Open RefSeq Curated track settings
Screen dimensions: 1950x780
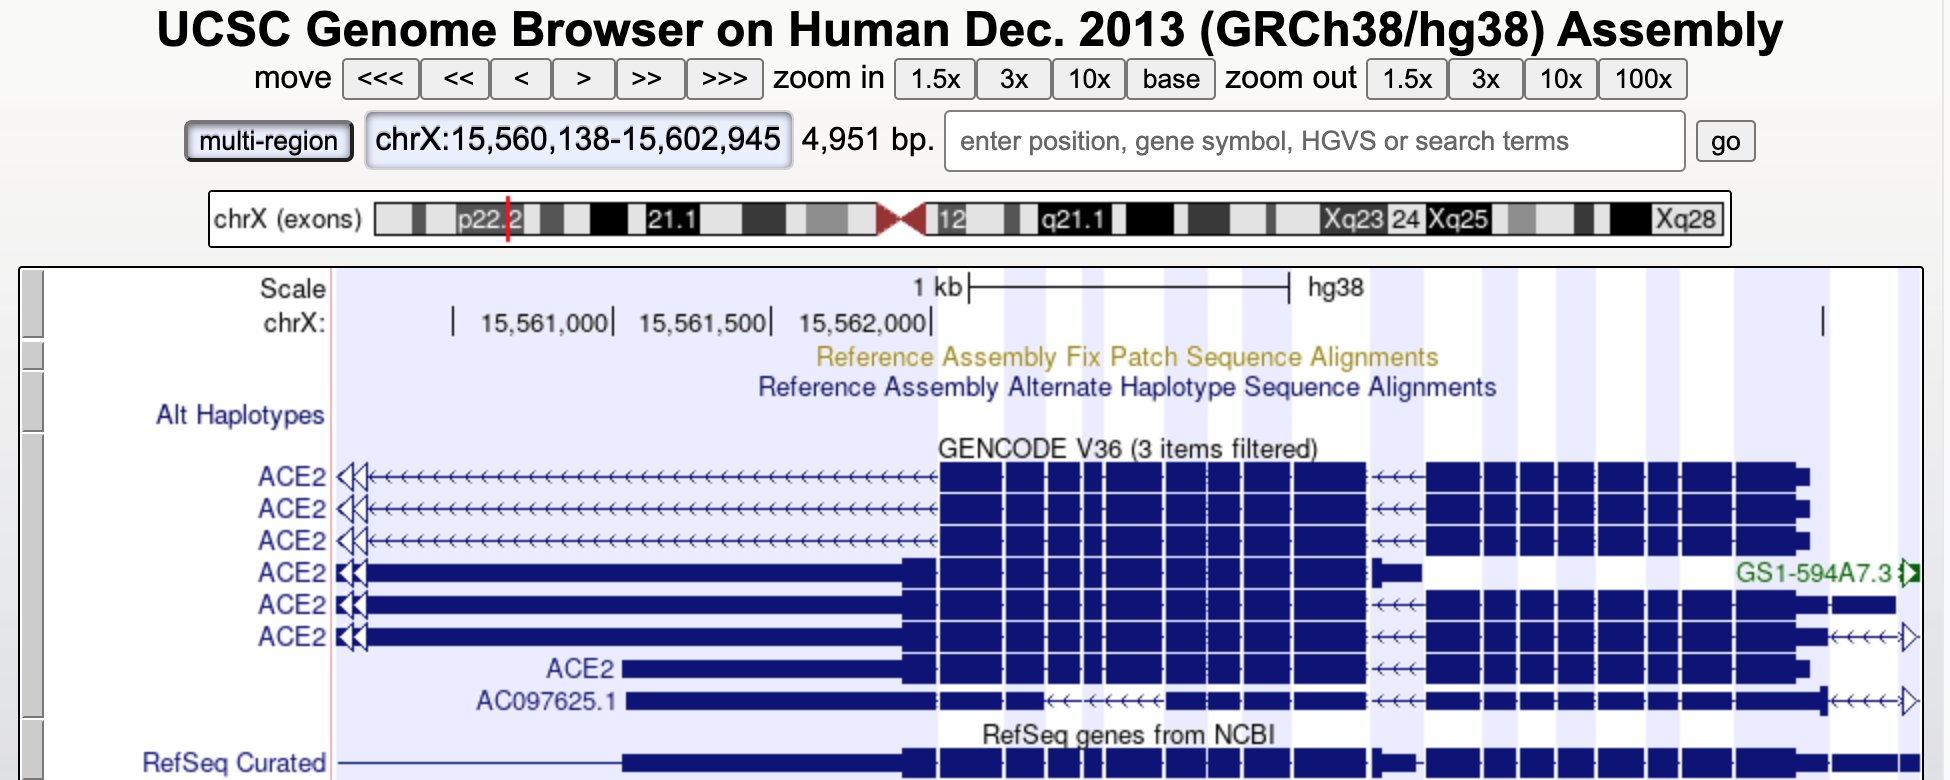click(234, 763)
